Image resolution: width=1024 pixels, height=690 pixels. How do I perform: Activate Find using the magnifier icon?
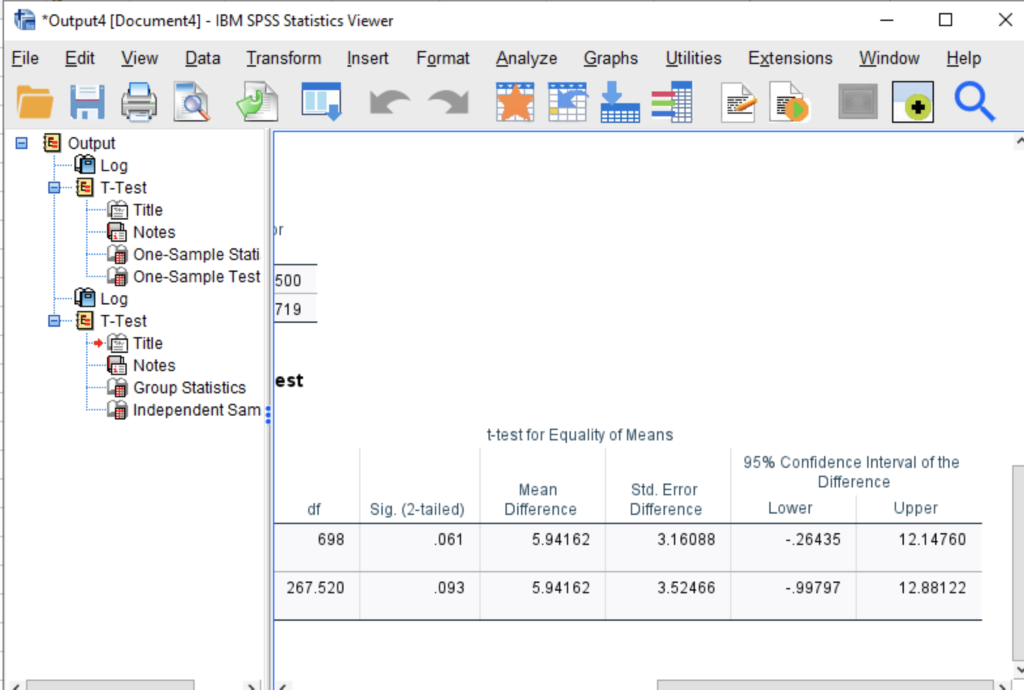[x=975, y=101]
